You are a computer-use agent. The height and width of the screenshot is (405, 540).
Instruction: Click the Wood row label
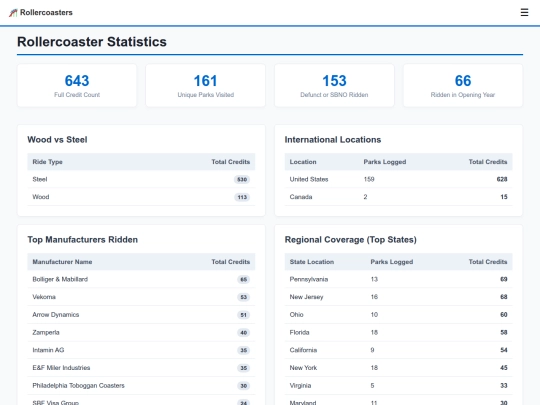pyautogui.click(x=41, y=197)
